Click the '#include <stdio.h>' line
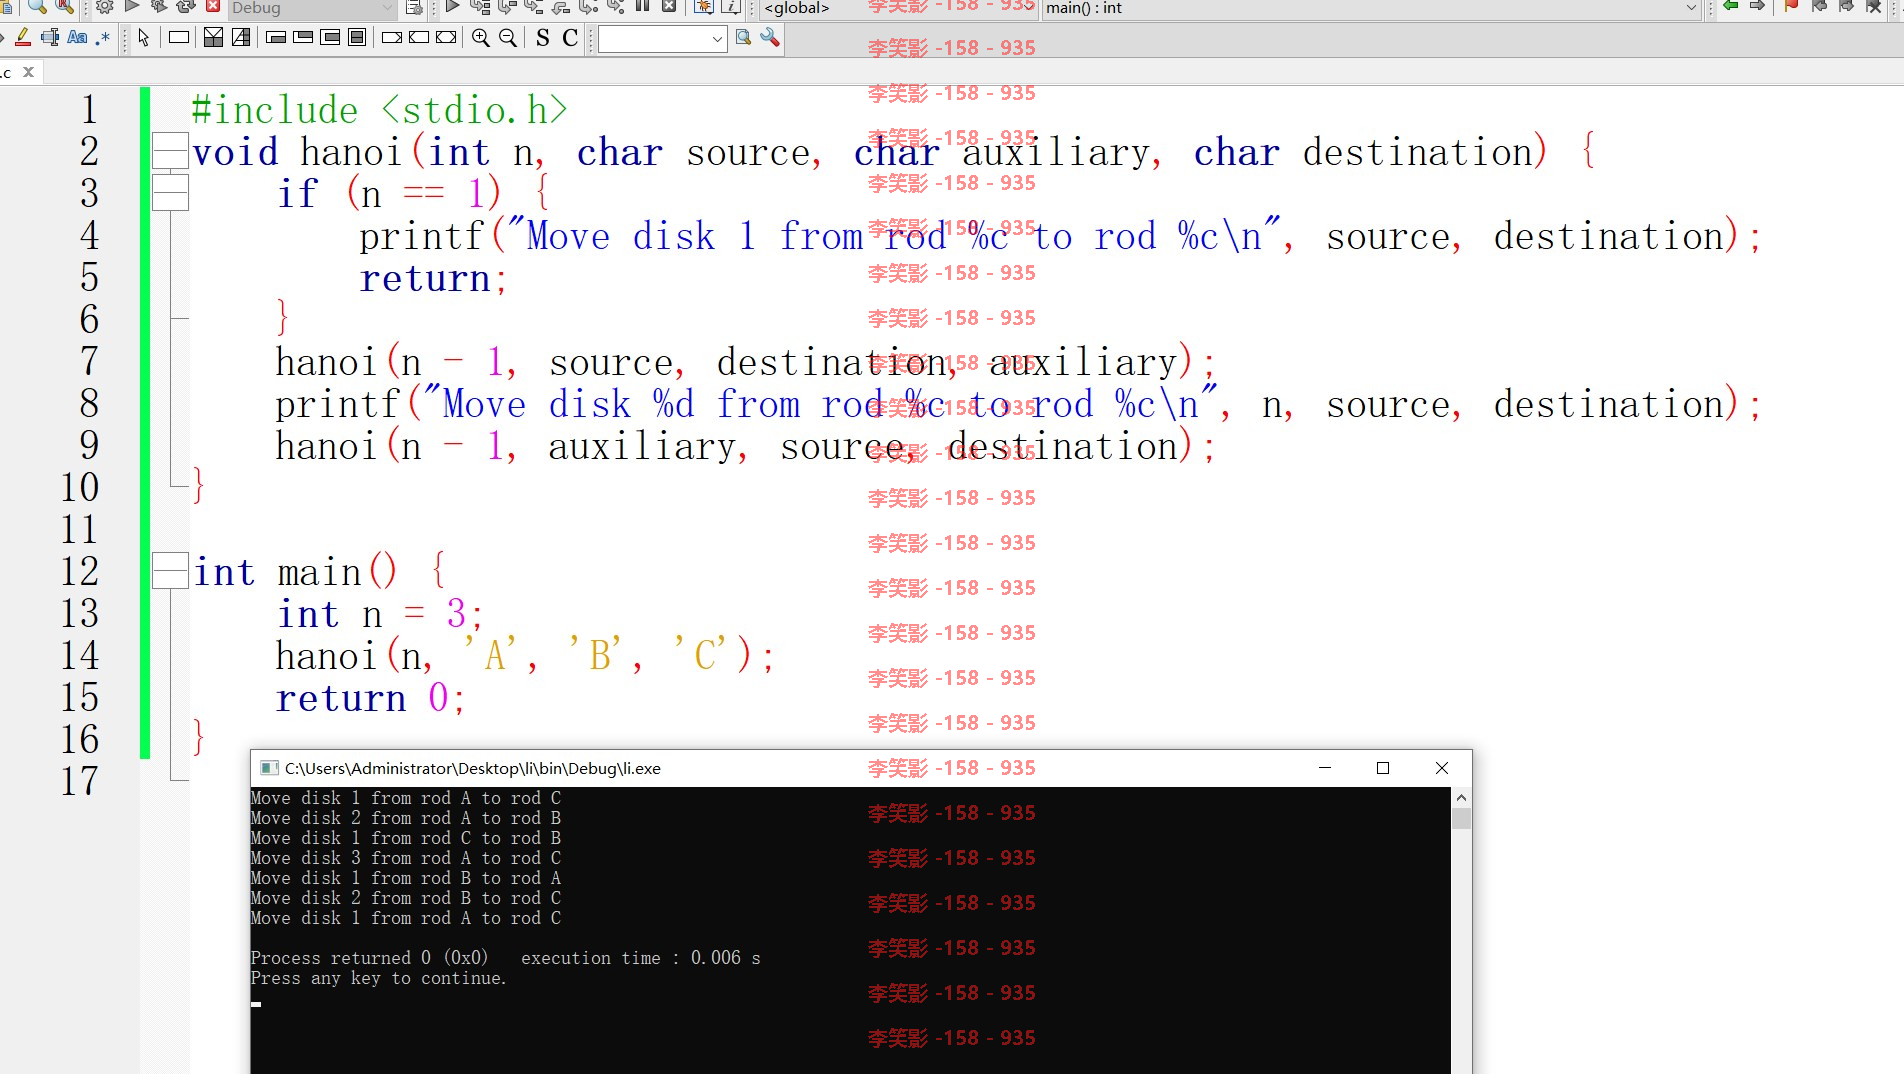The height and width of the screenshot is (1074, 1904). [x=379, y=110]
